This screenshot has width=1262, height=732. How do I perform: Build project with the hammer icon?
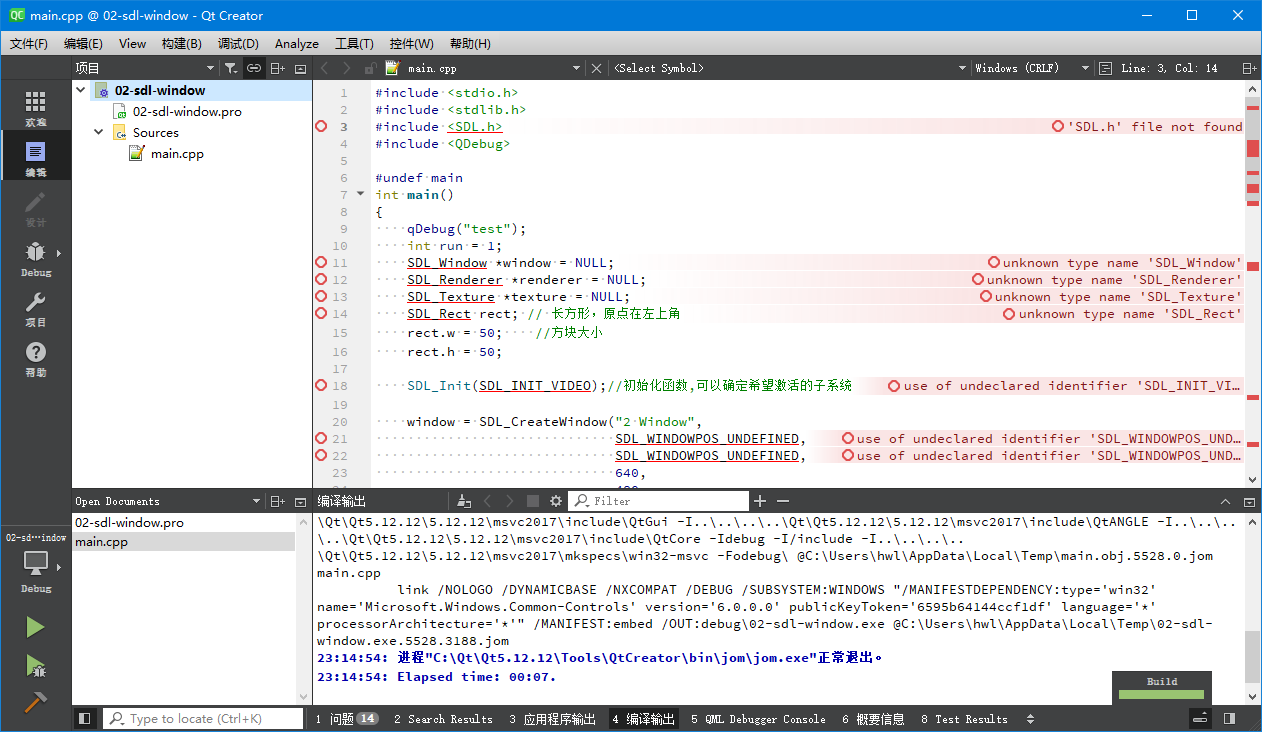click(35, 702)
